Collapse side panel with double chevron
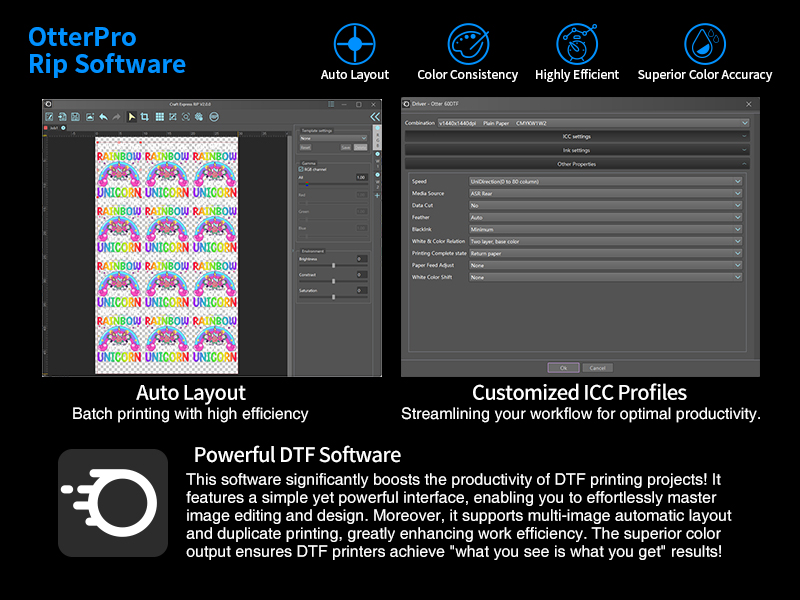The width and height of the screenshot is (800, 600). (x=375, y=117)
